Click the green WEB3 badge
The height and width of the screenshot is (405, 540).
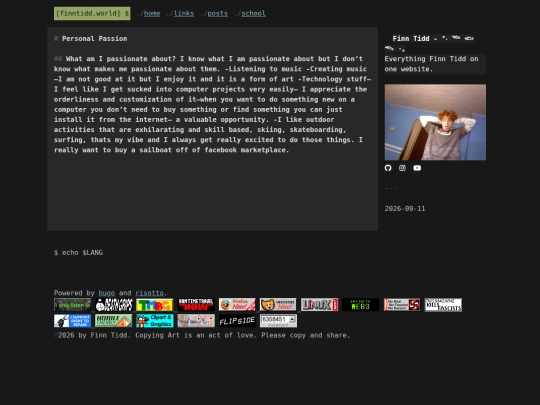click(361, 305)
